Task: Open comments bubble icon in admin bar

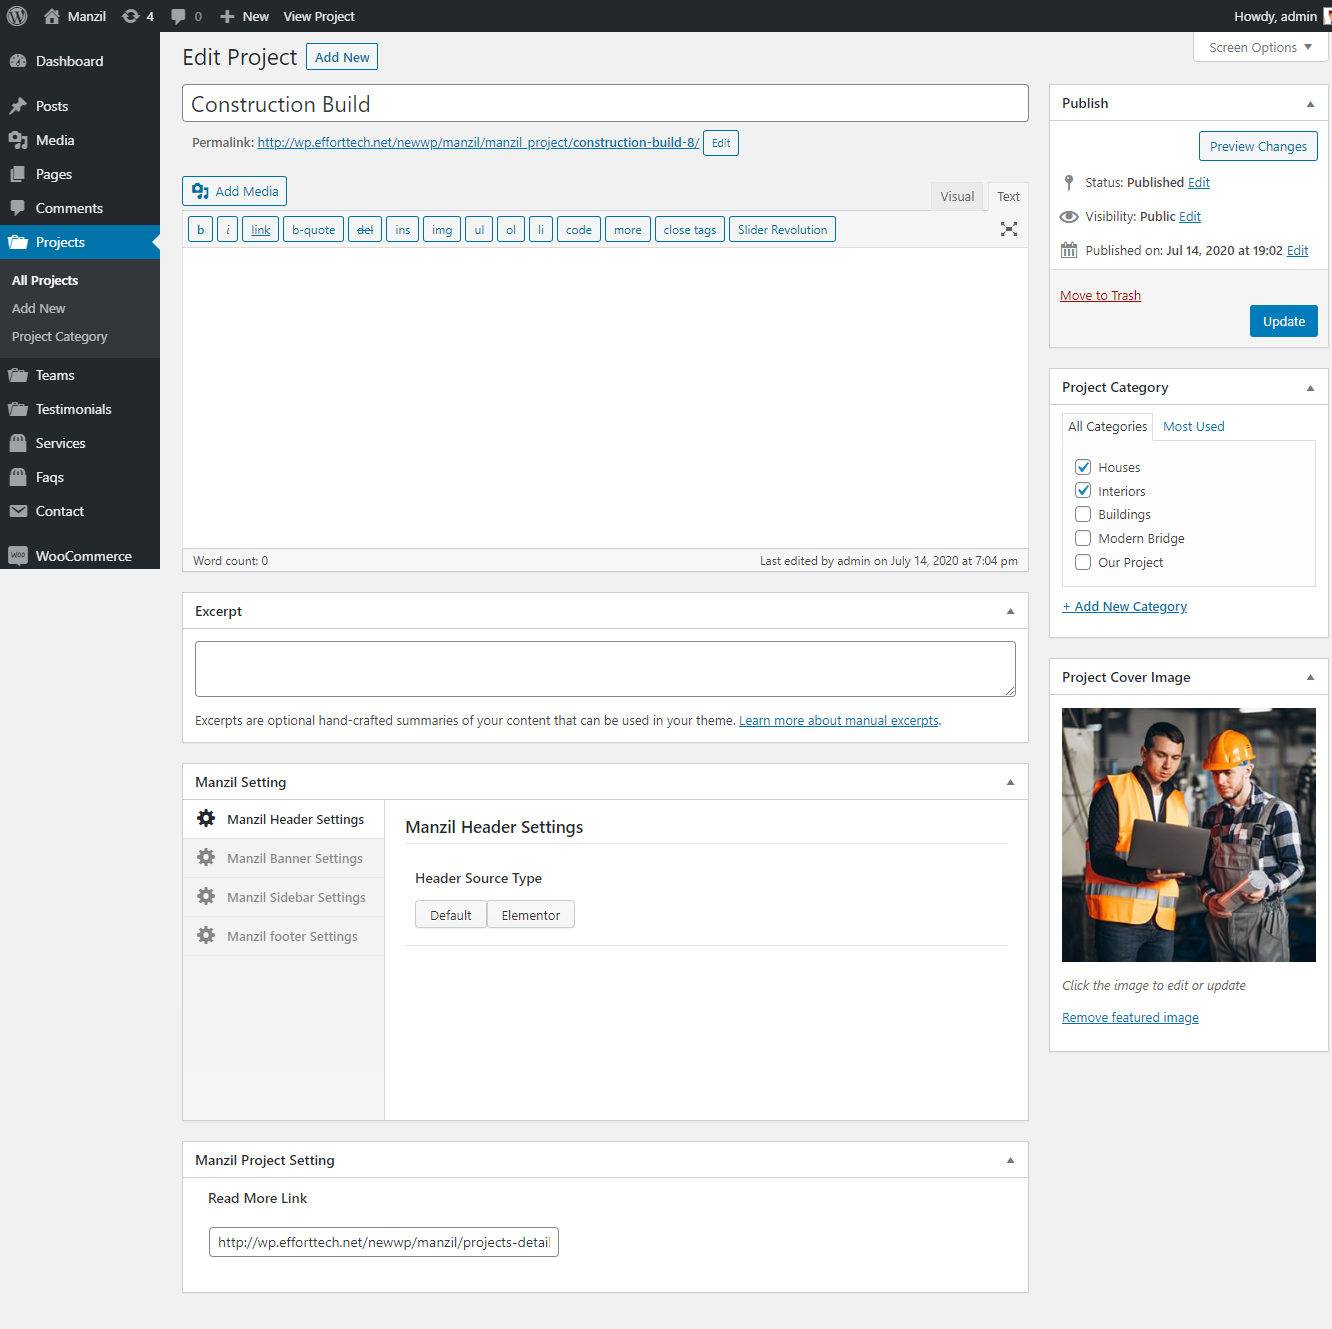Action: coord(178,16)
